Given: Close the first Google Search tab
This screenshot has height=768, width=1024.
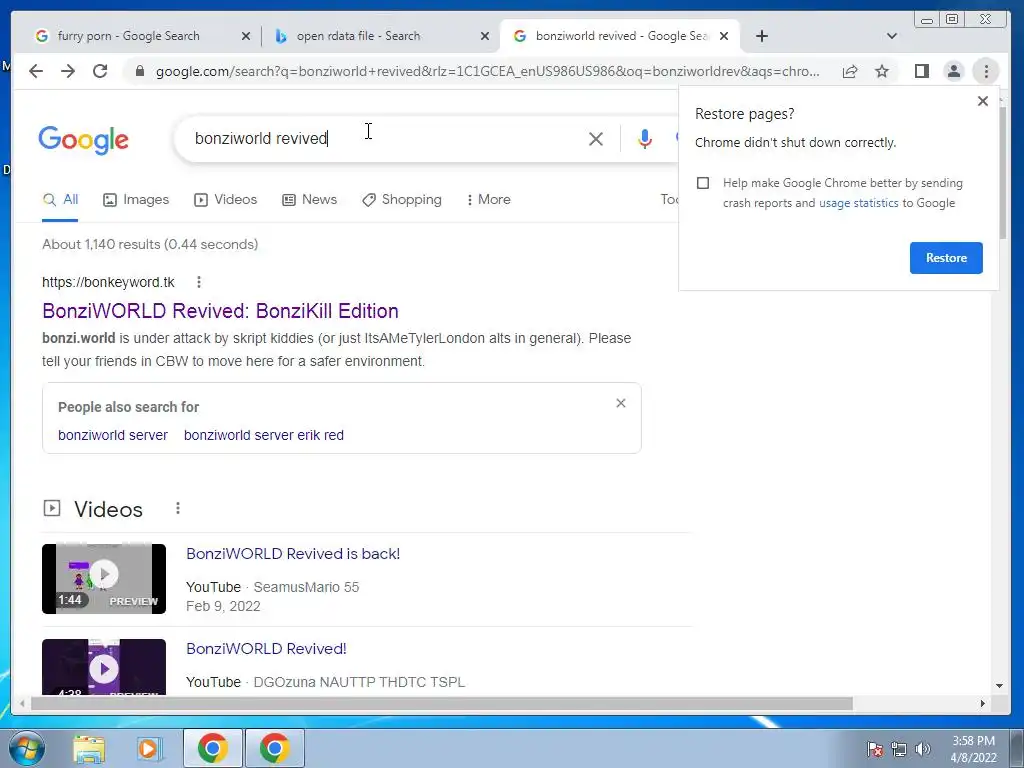Looking at the screenshot, I should (246, 36).
